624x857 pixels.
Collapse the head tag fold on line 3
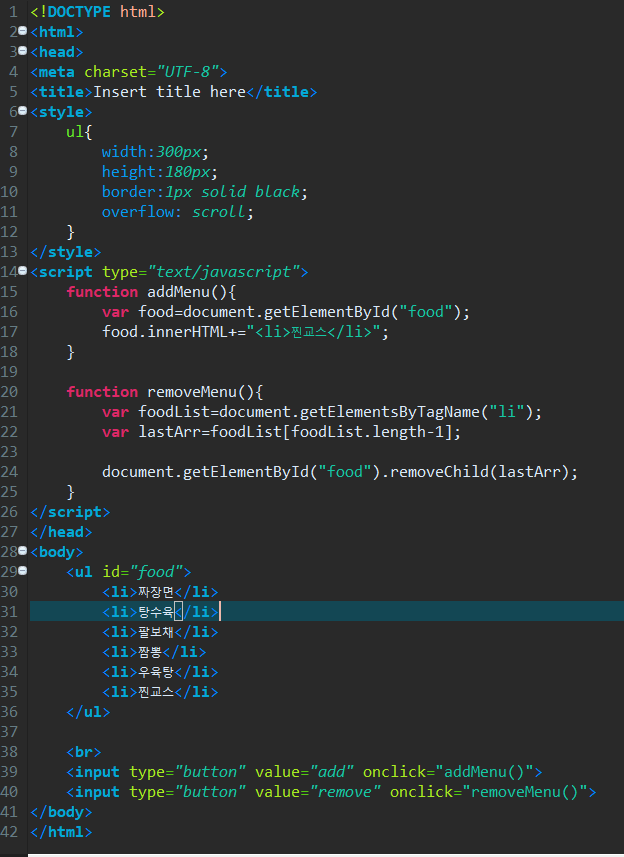click(22, 51)
